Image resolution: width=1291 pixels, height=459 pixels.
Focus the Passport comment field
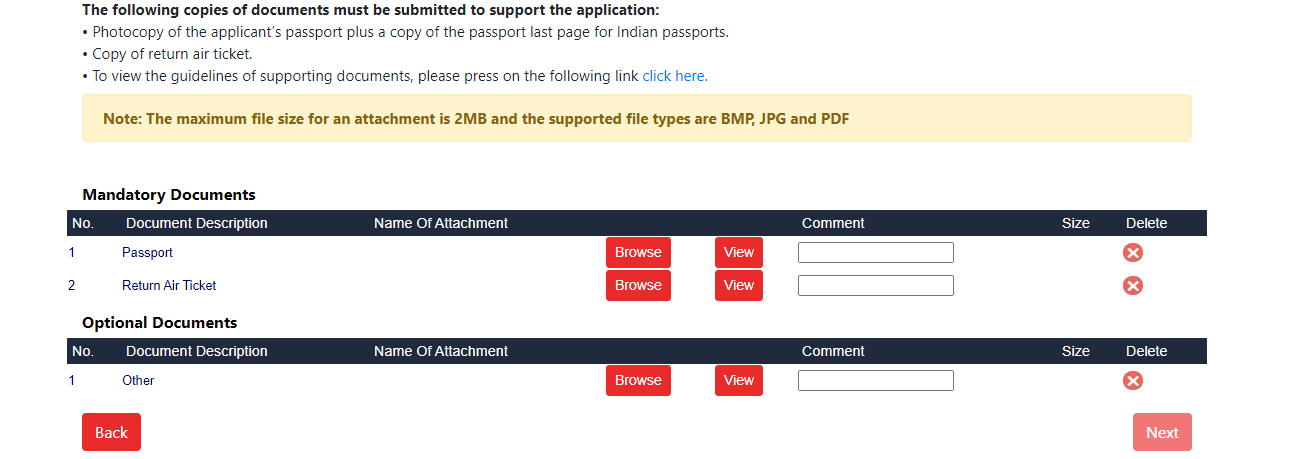(876, 252)
